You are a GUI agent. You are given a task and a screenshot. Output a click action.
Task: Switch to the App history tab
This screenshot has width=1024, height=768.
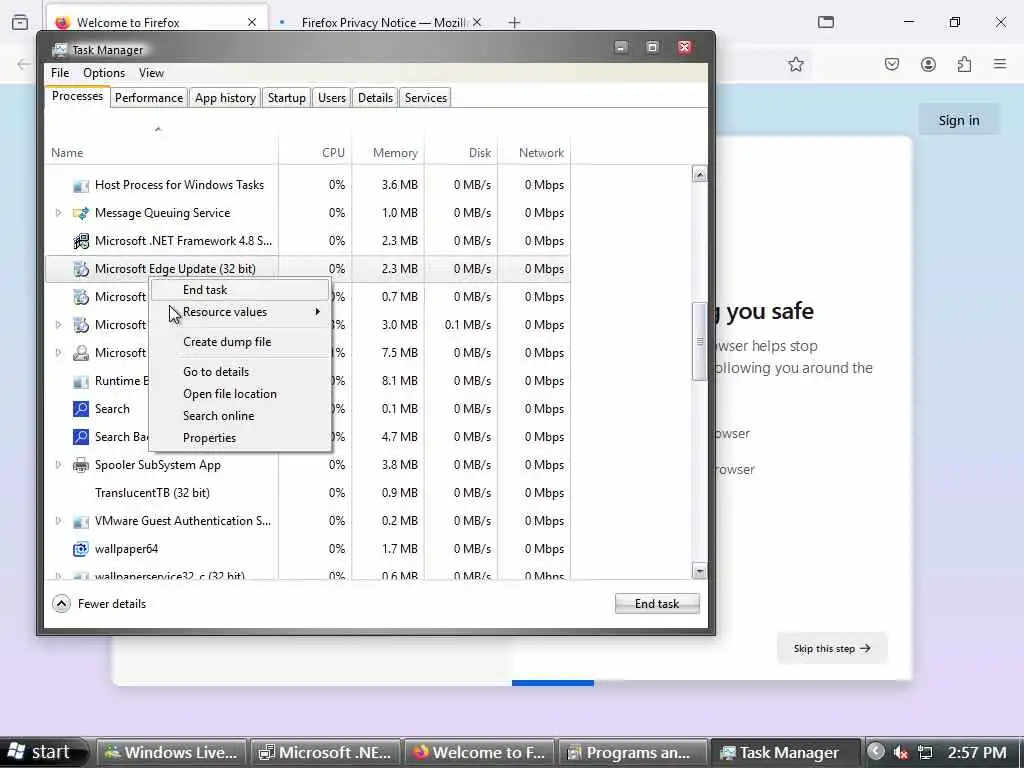[225, 98]
